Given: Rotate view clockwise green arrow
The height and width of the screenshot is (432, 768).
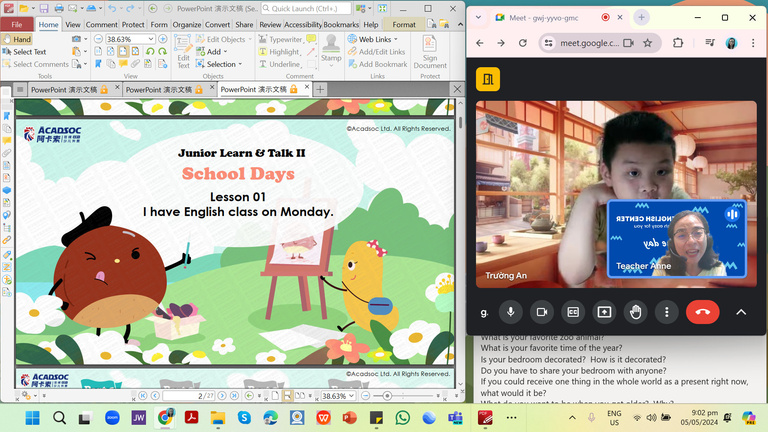Looking at the screenshot, I should (162, 51).
